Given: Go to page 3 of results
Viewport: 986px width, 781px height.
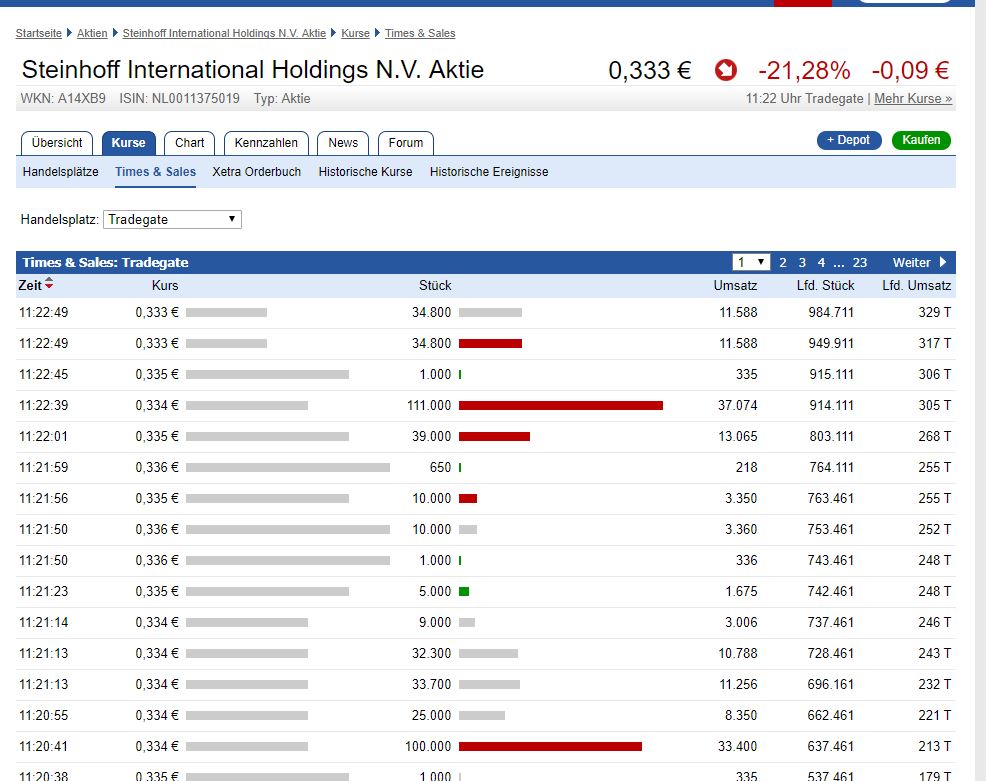Looking at the screenshot, I should [x=802, y=263].
